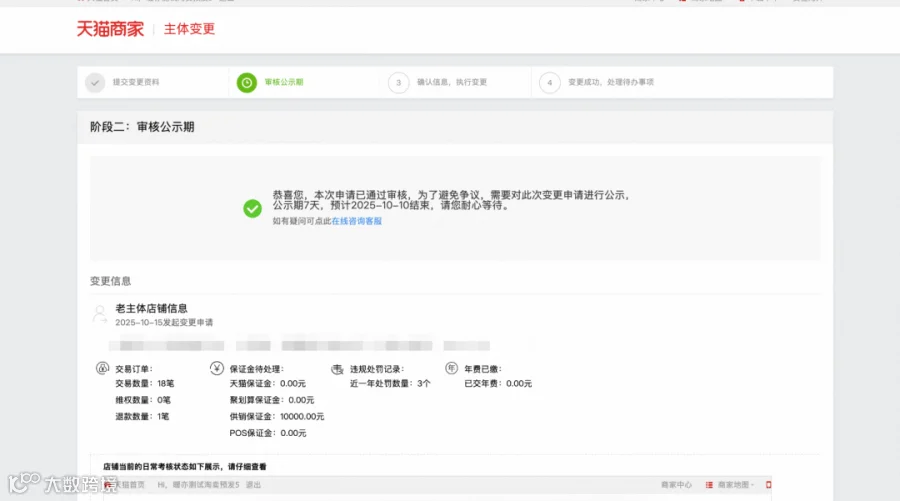Click the 变更信息 section title
Image resolution: width=900 pixels, height=501 pixels.
(110, 281)
